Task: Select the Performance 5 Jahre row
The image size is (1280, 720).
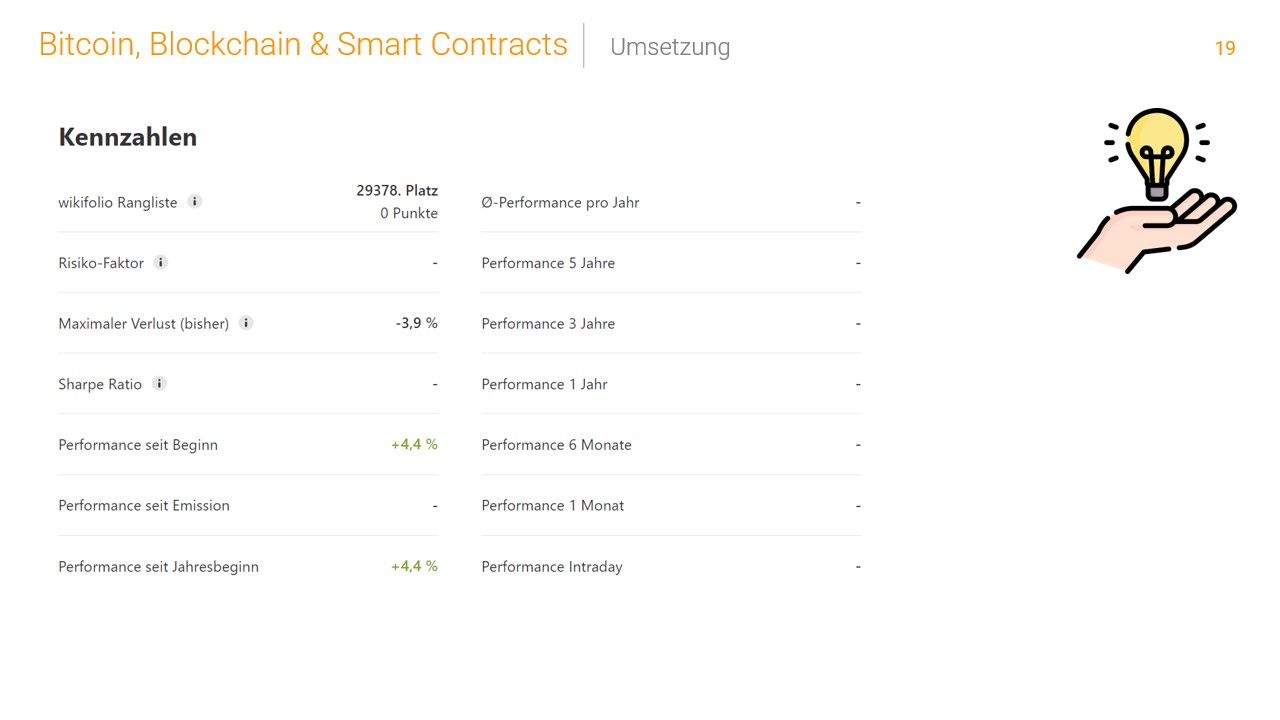Action: coord(671,263)
